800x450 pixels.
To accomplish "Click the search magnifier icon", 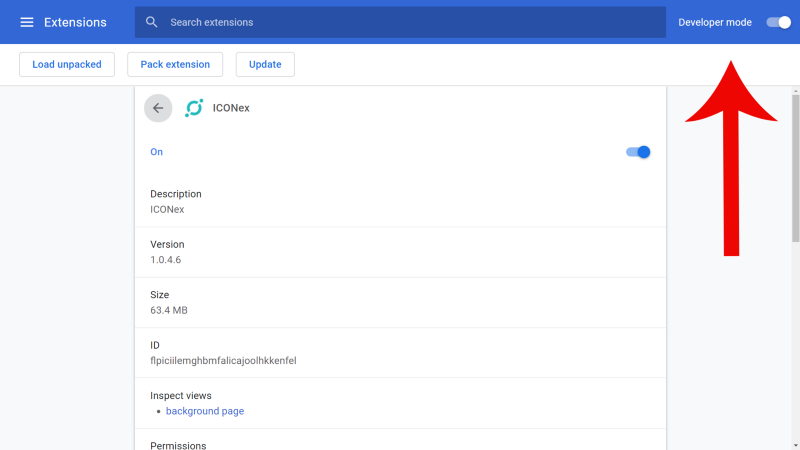I will [x=152, y=22].
